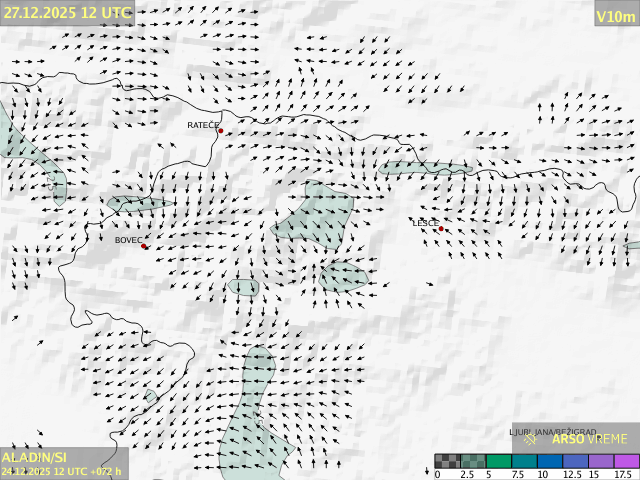
Task: Pick the purple 15 legend swatch
Action: tap(601, 462)
